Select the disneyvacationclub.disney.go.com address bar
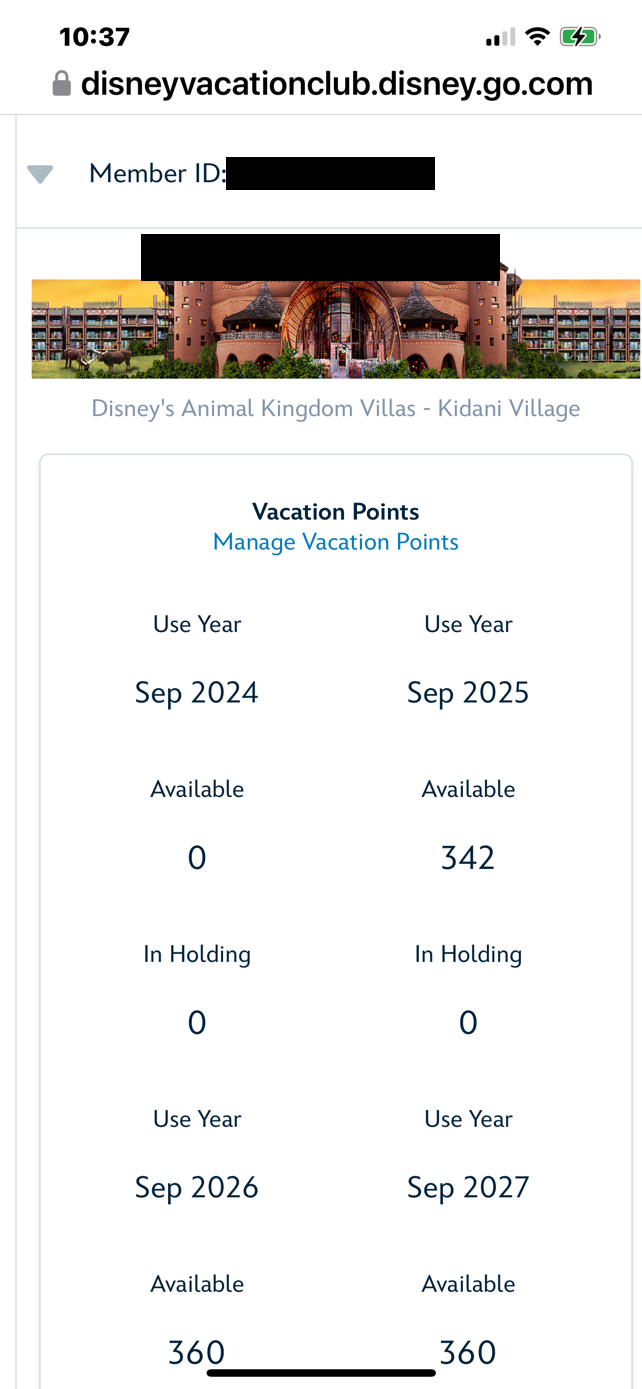This screenshot has height=1389, width=642. [x=336, y=83]
